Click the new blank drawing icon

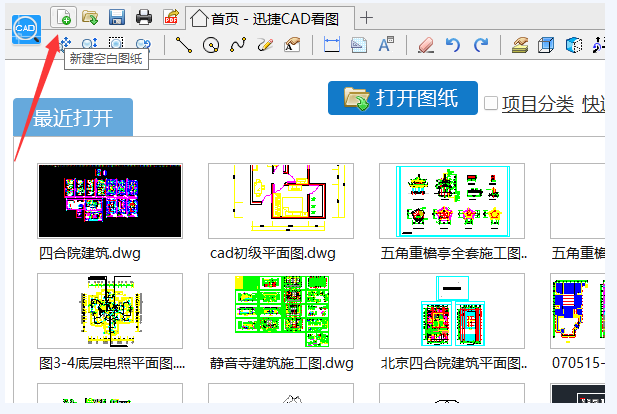[63, 17]
